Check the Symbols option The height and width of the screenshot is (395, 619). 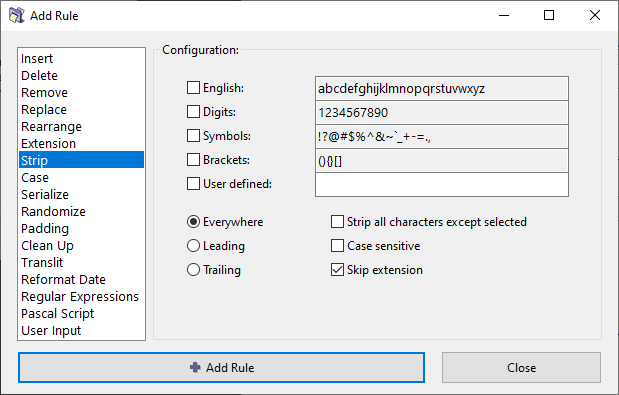(x=193, y=136)
